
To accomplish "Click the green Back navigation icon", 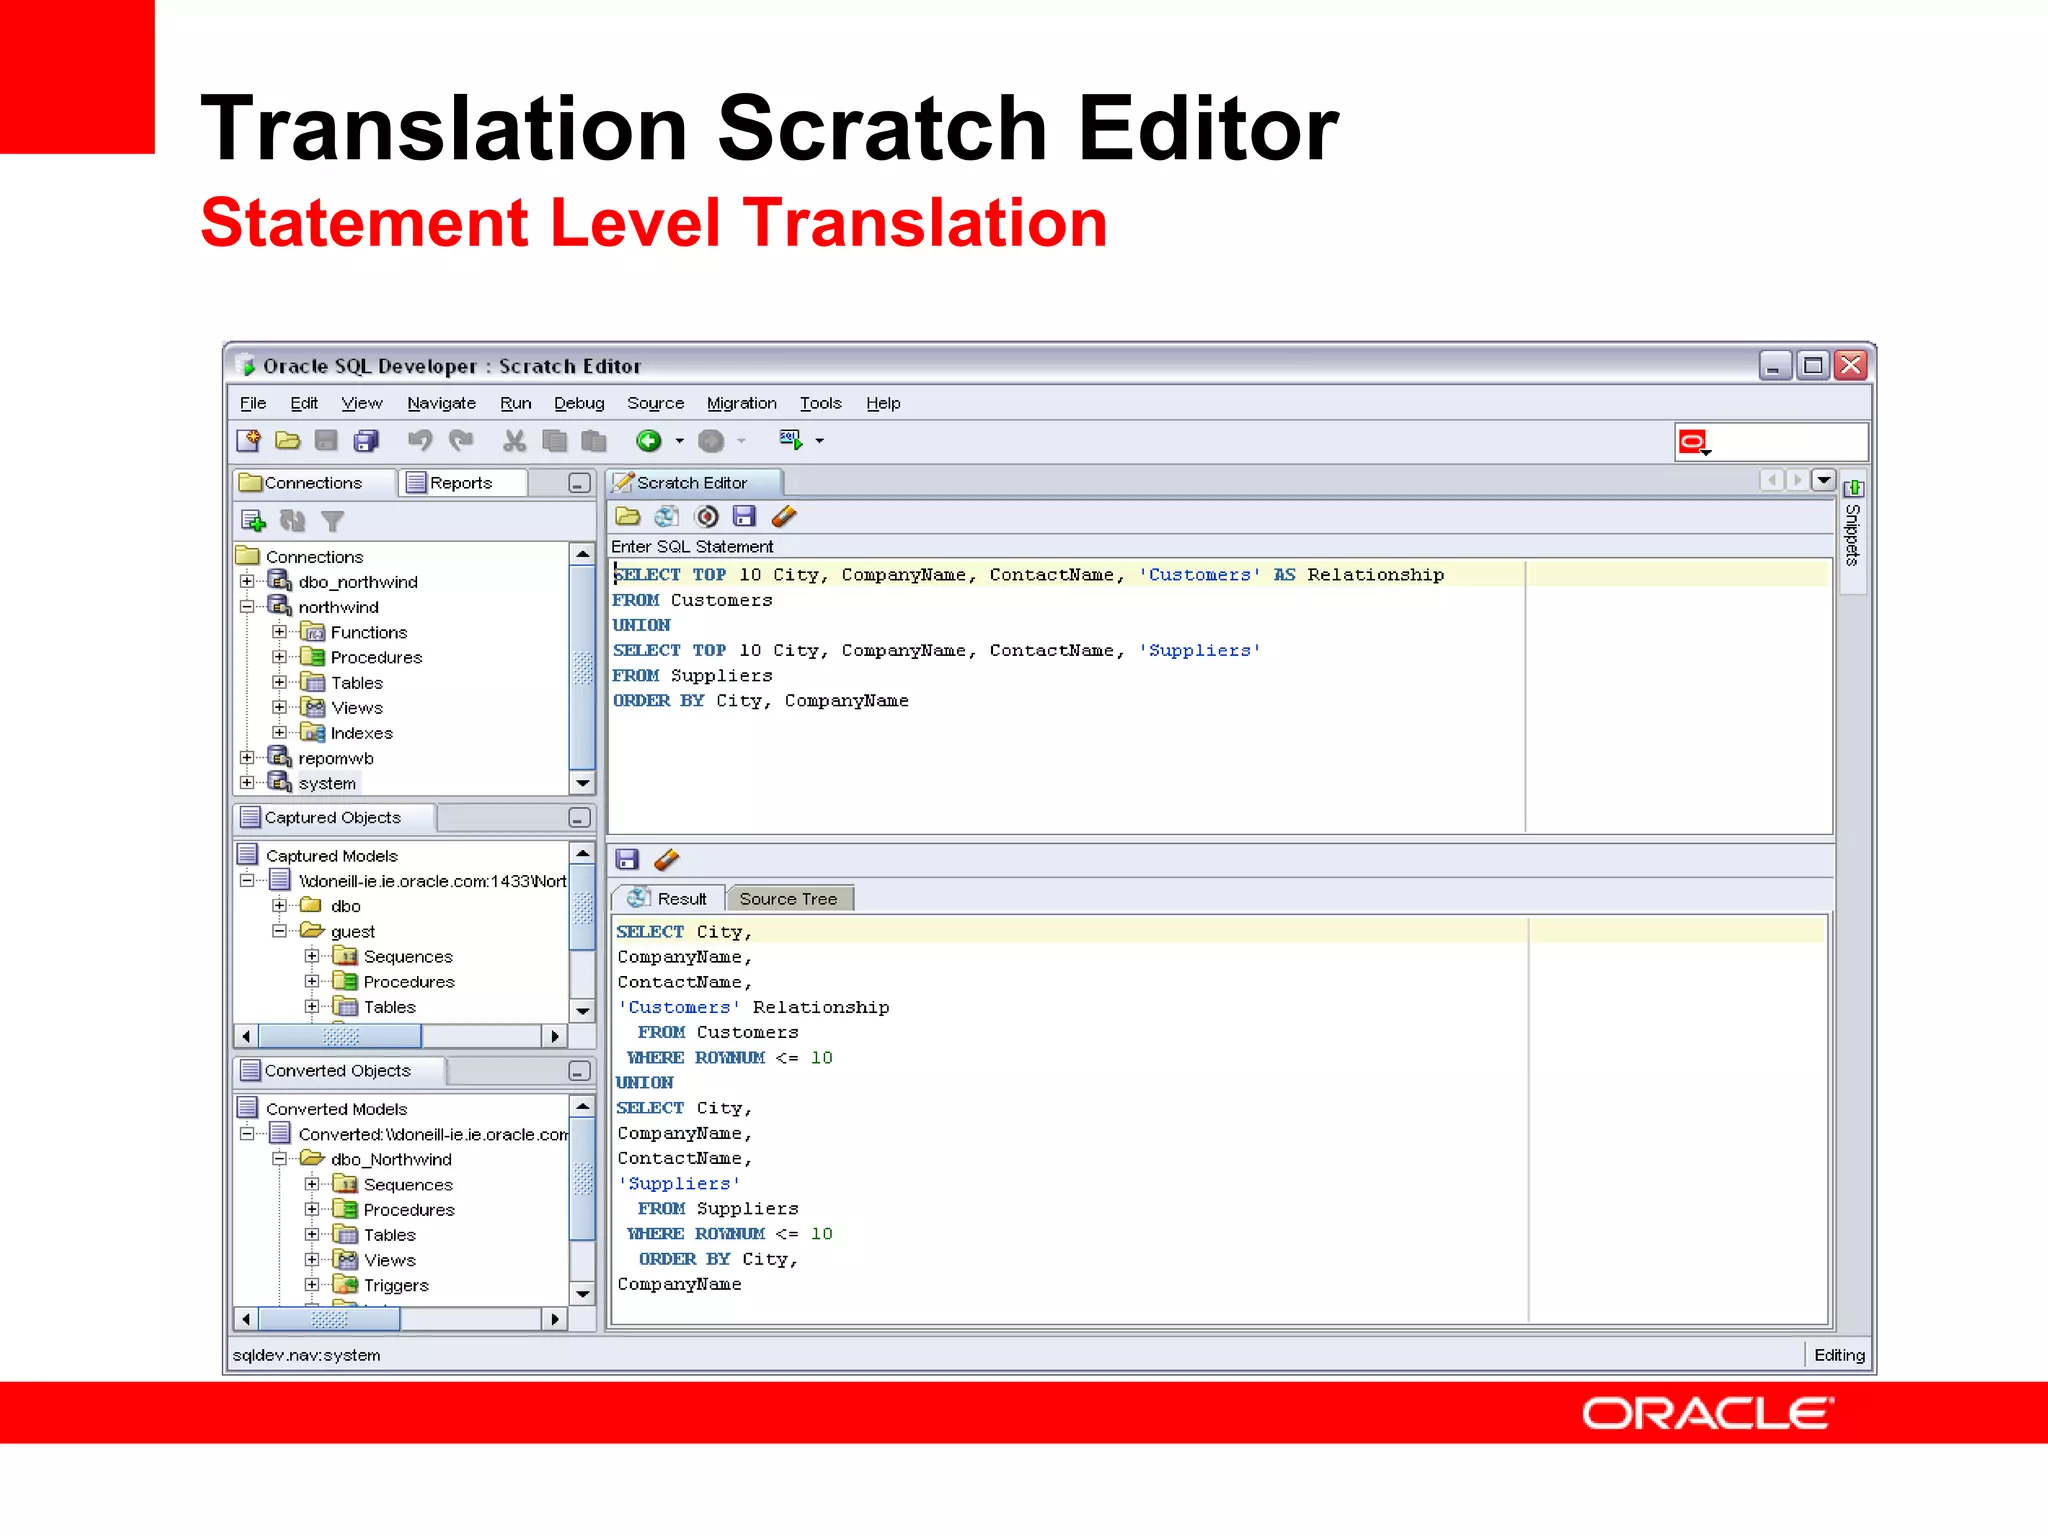I will pos(649,440).
